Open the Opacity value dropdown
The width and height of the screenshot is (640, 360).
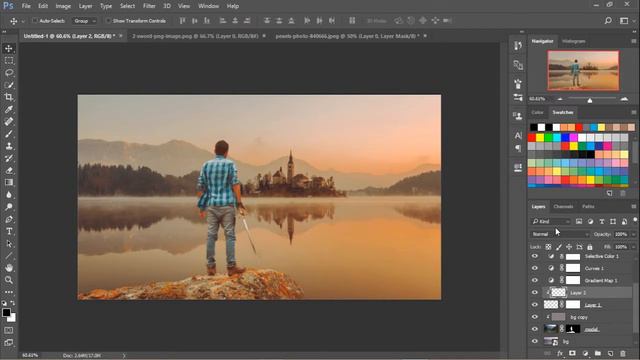633,234
